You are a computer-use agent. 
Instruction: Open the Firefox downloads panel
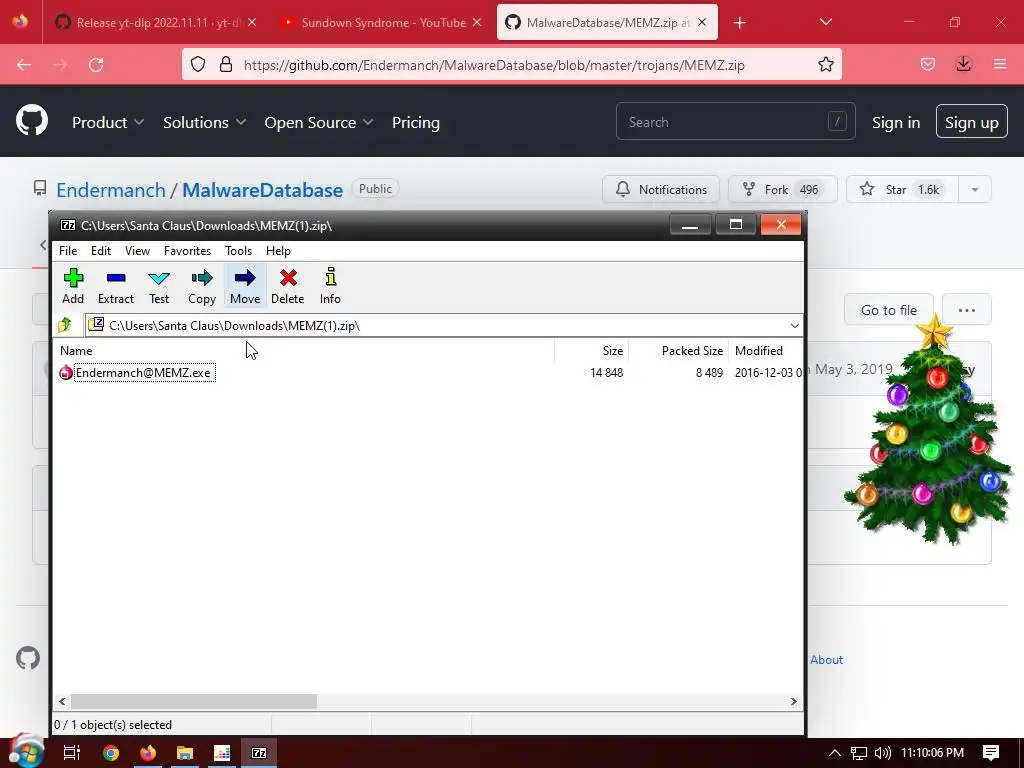click(963, 65)
